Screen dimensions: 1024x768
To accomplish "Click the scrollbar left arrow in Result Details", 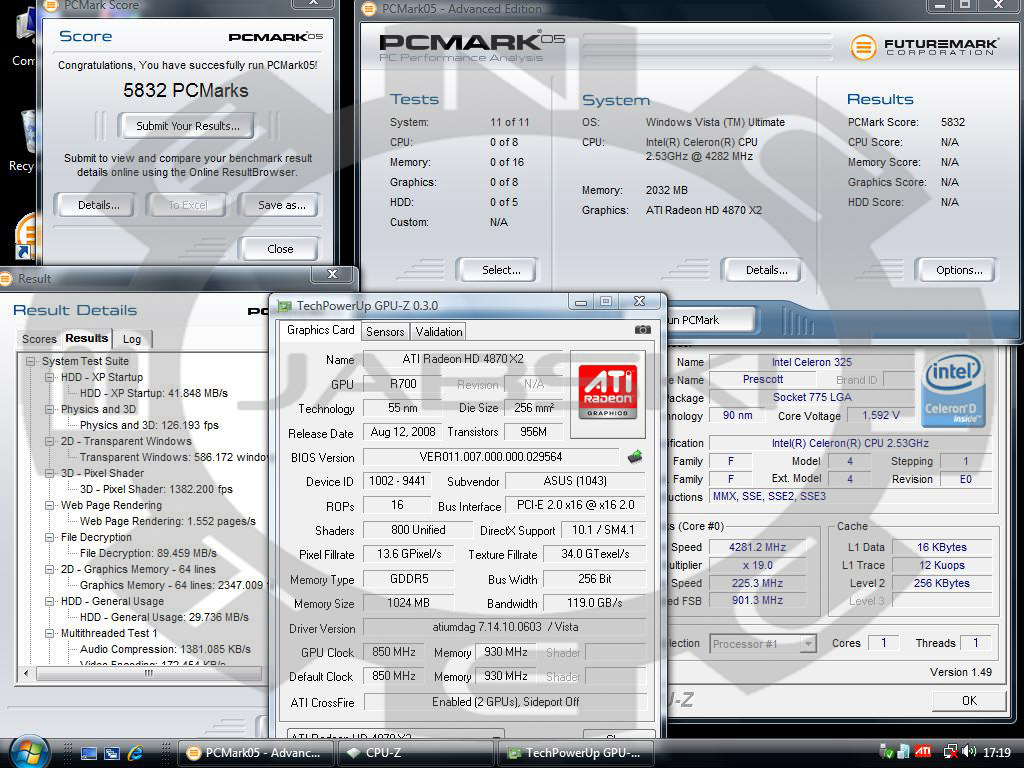I will pyautogui.click(x=26, y=673).
